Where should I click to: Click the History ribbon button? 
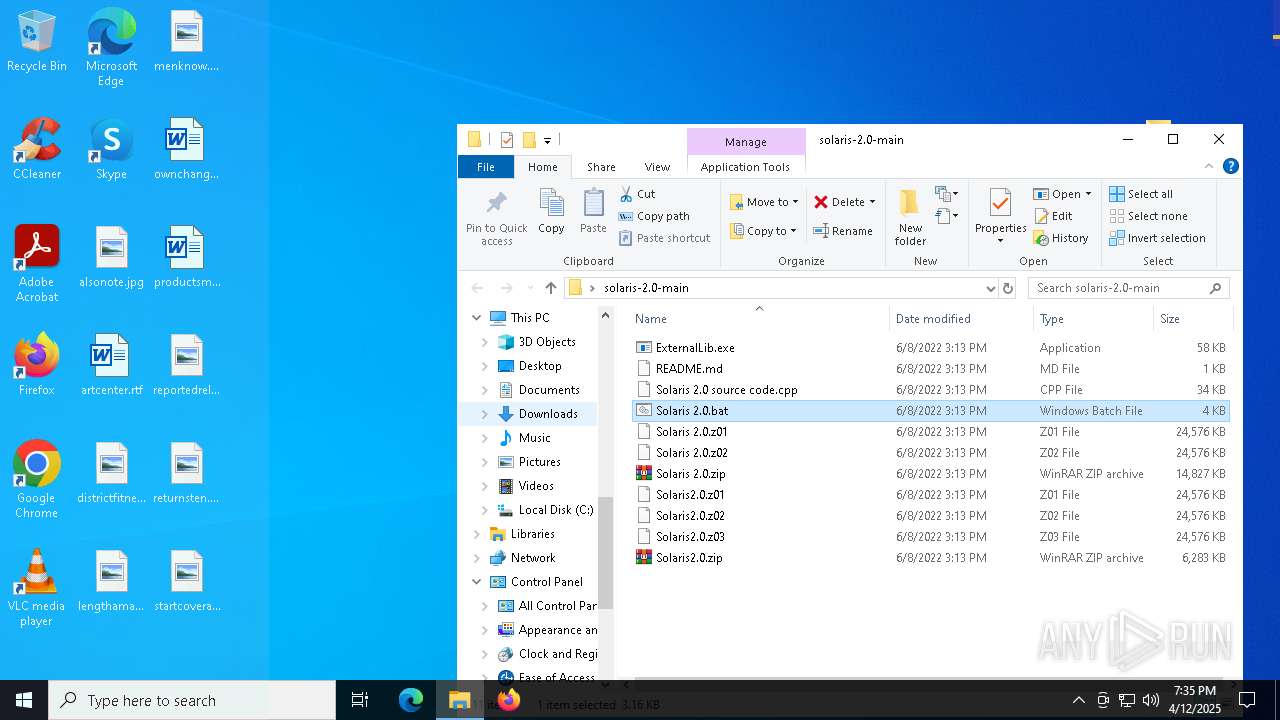(x=1061, y=238)
